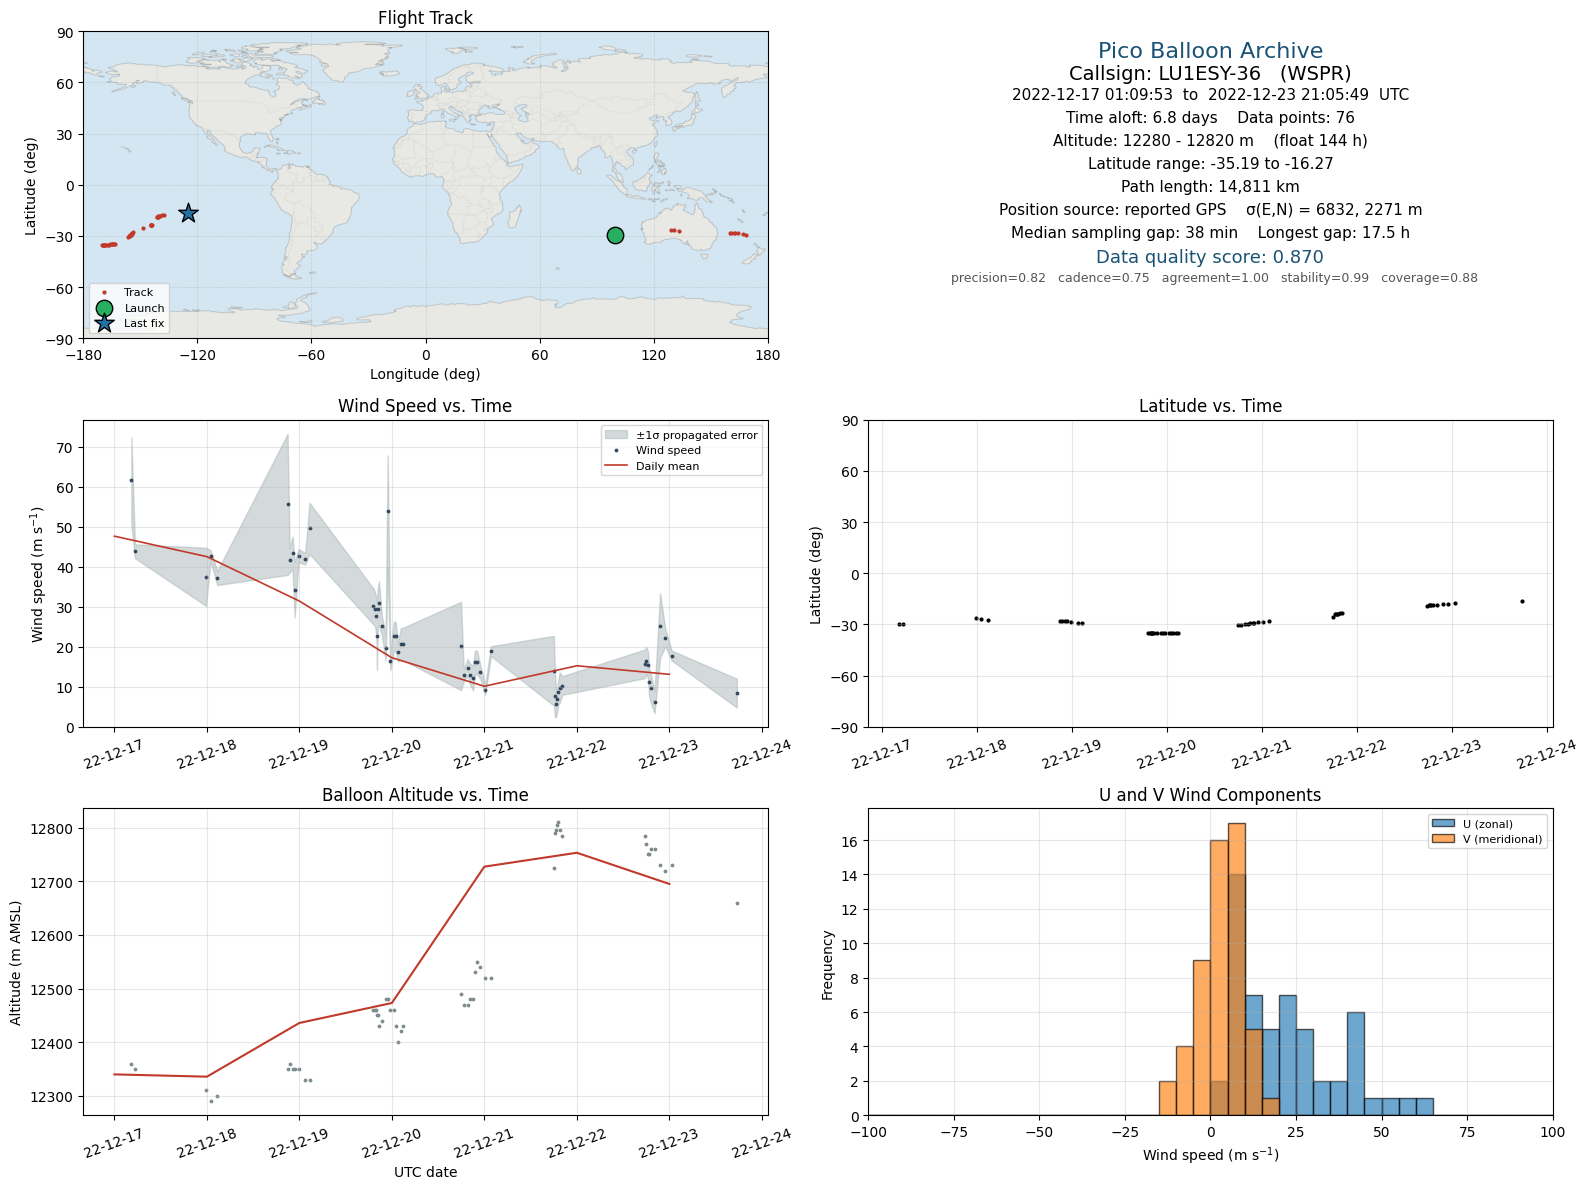This screenshot has width=1589, height=1189.
Task: Click the U and V Wind Components title
Action: 1210,795
